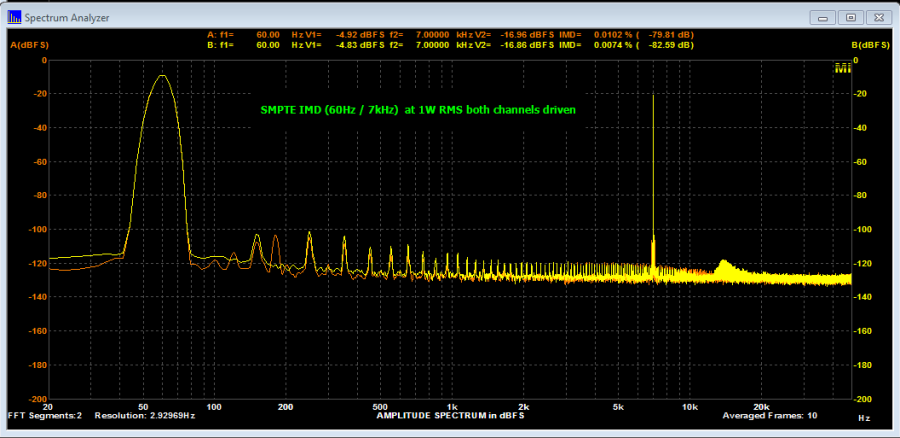The width and height of the screenshot is (900, 438).
Task: Click the 1k tick on the frequency axis
Action: point(452,407)
